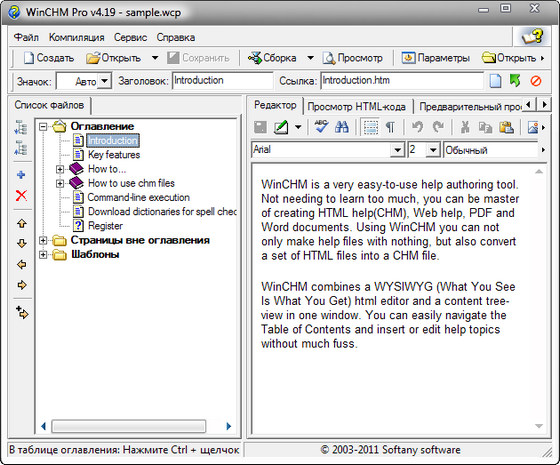The width and height of the screenshot is (560, 465).
Task: Expand the How to... node
Action: [60, 169]
